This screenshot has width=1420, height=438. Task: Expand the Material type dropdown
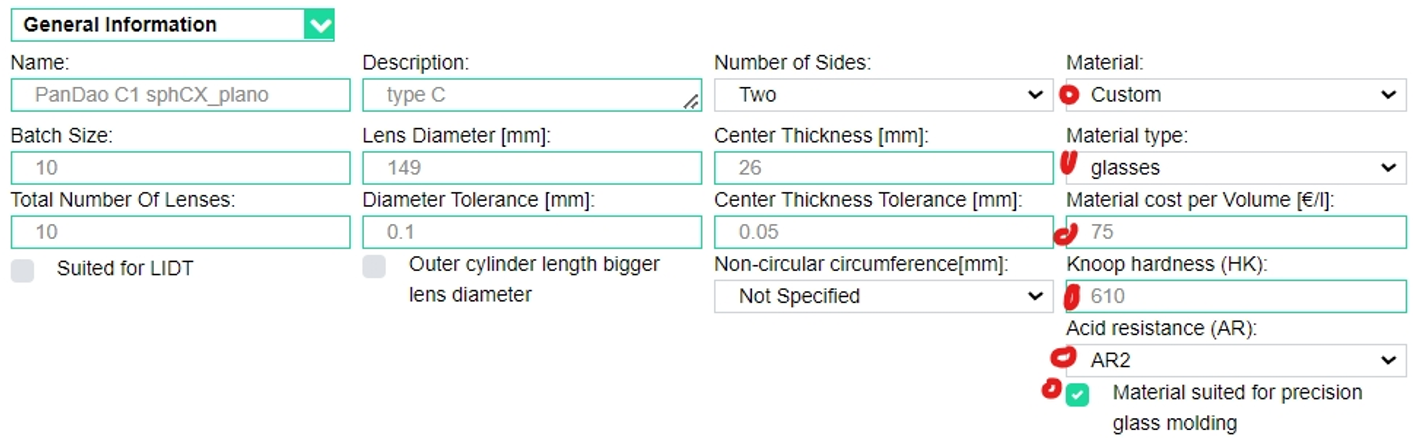(1236, 167)
